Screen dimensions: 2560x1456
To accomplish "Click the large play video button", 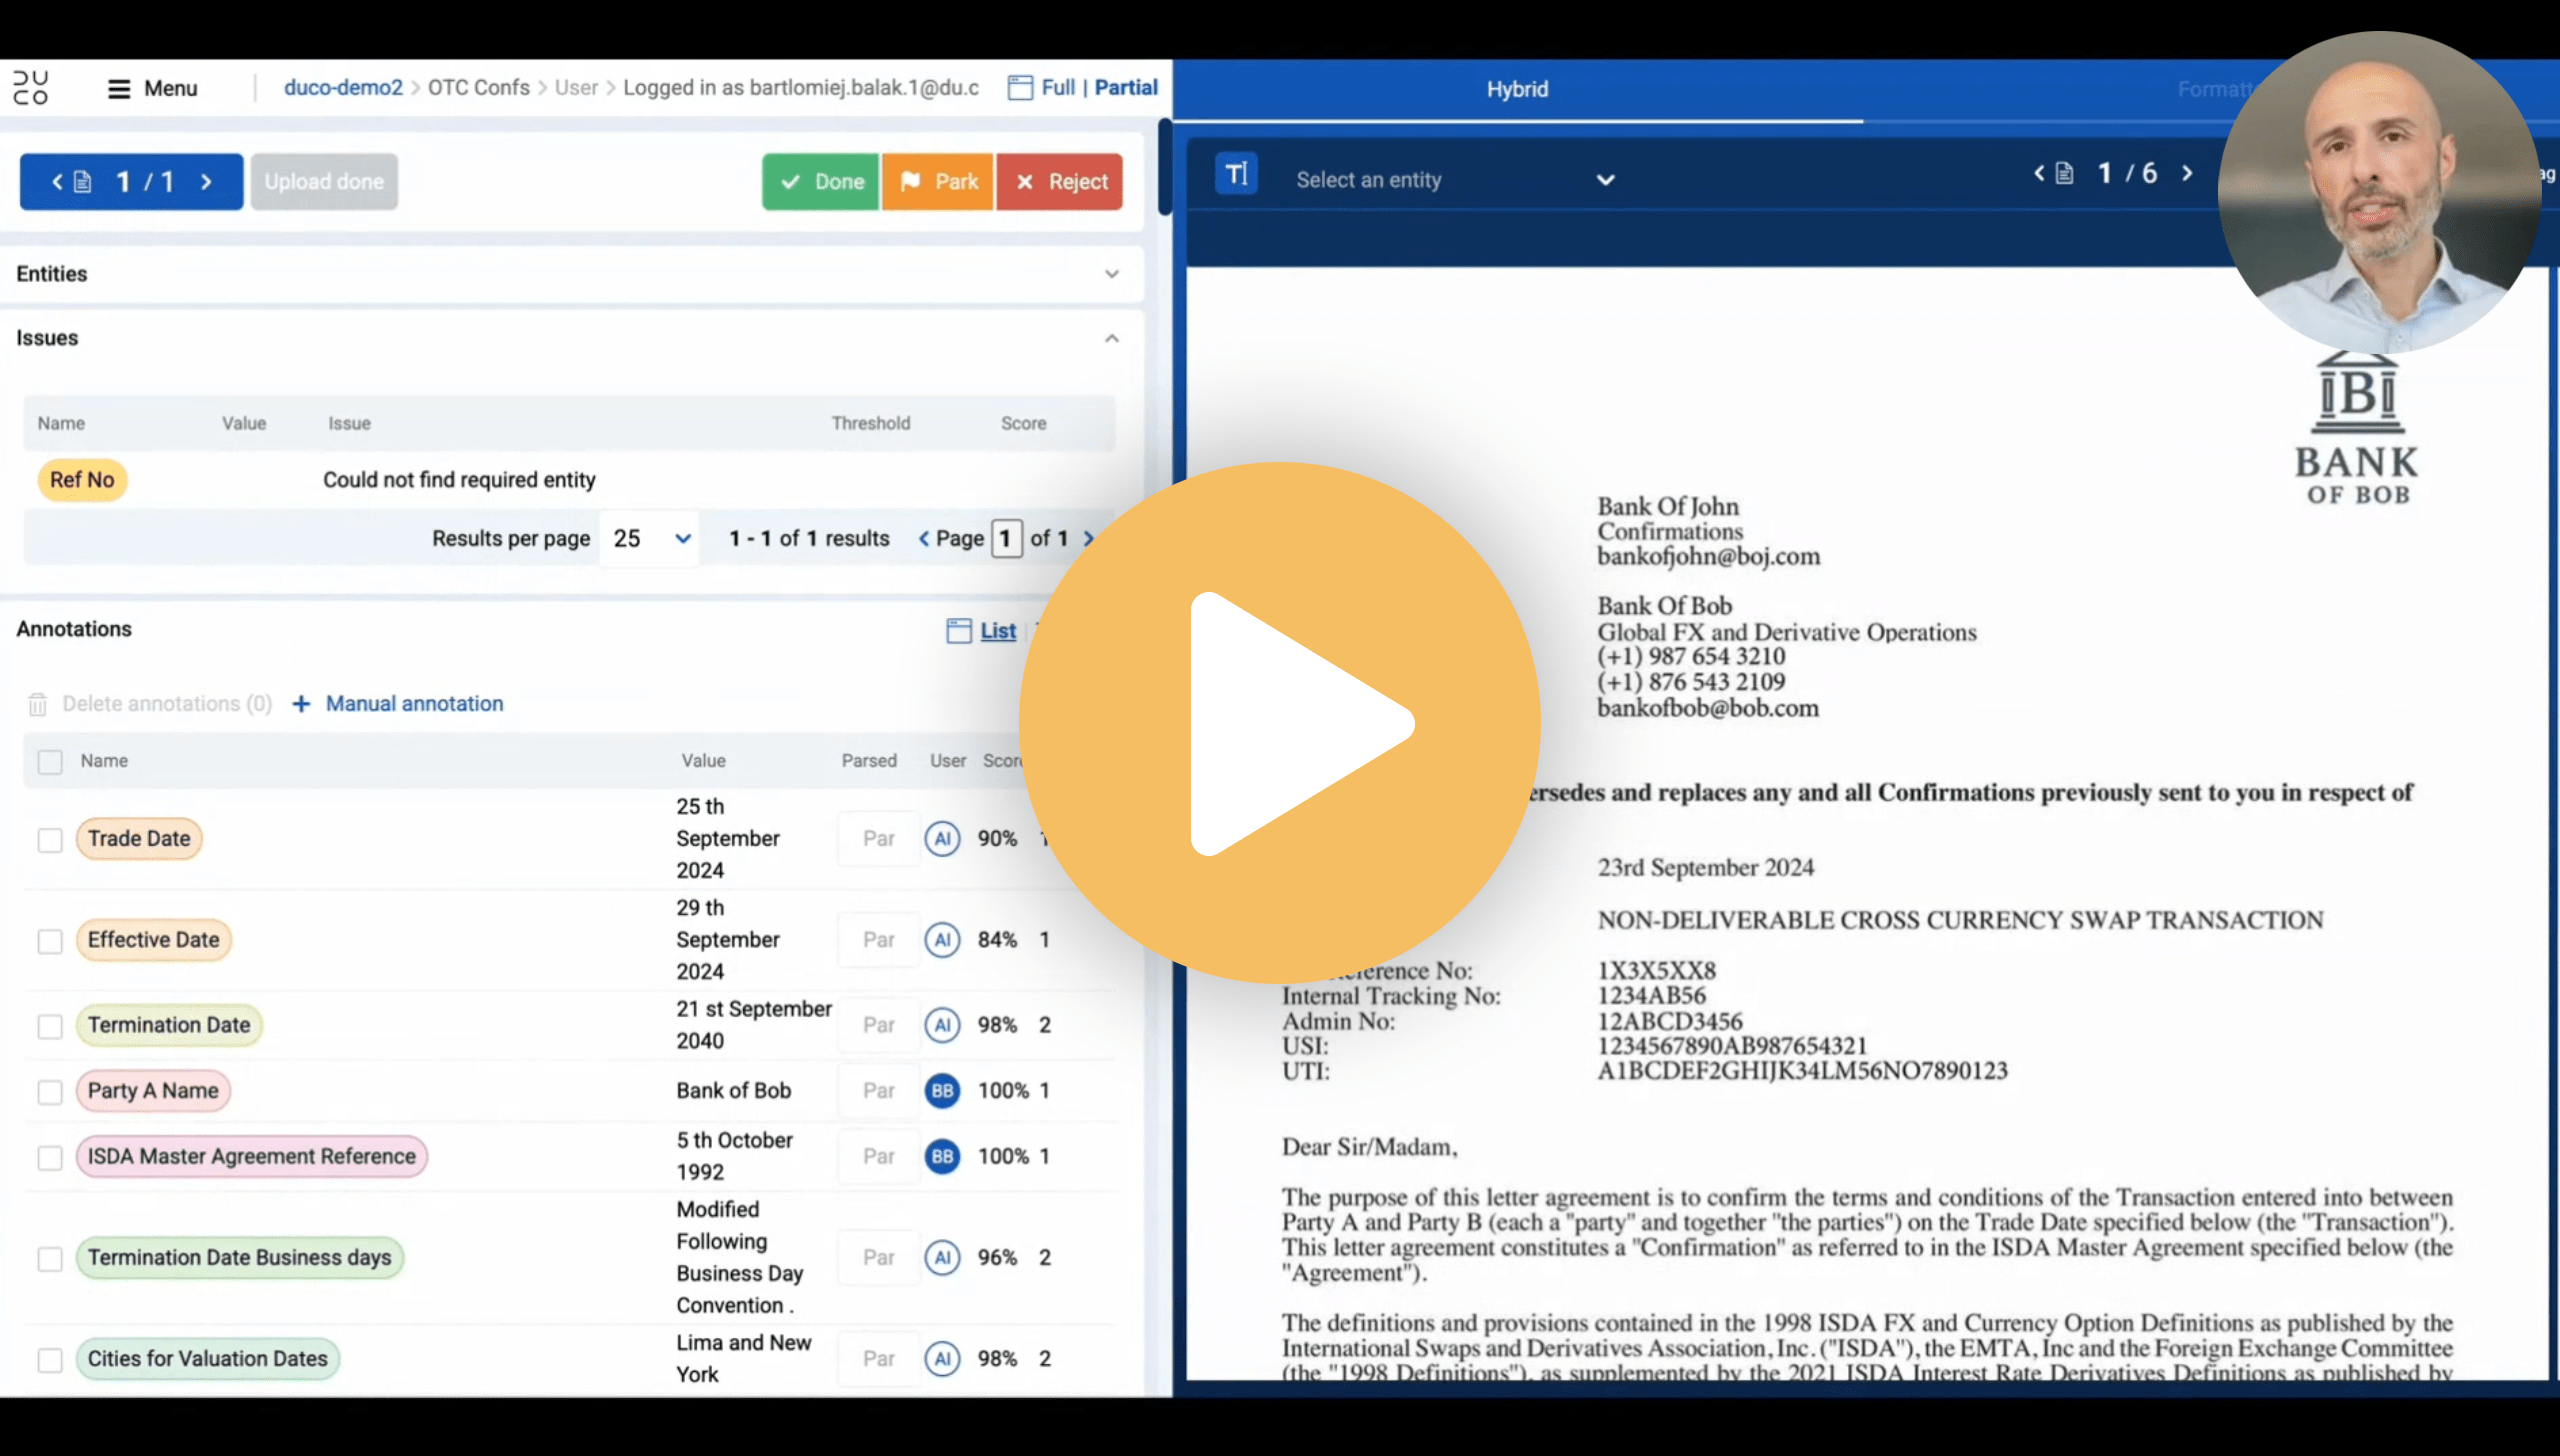I will (1279, 723).
